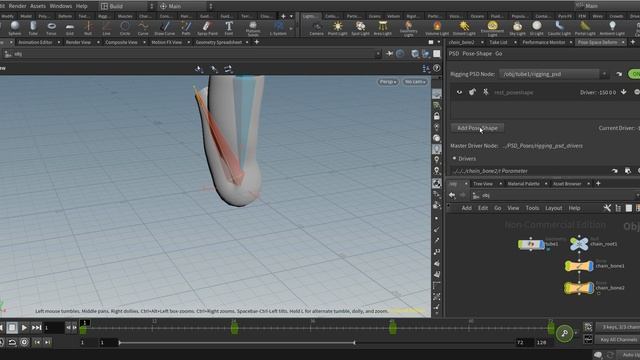Open the Main radial menu dropdown
The height and width of the screenshot is (360, 640).
click(211, 6)
